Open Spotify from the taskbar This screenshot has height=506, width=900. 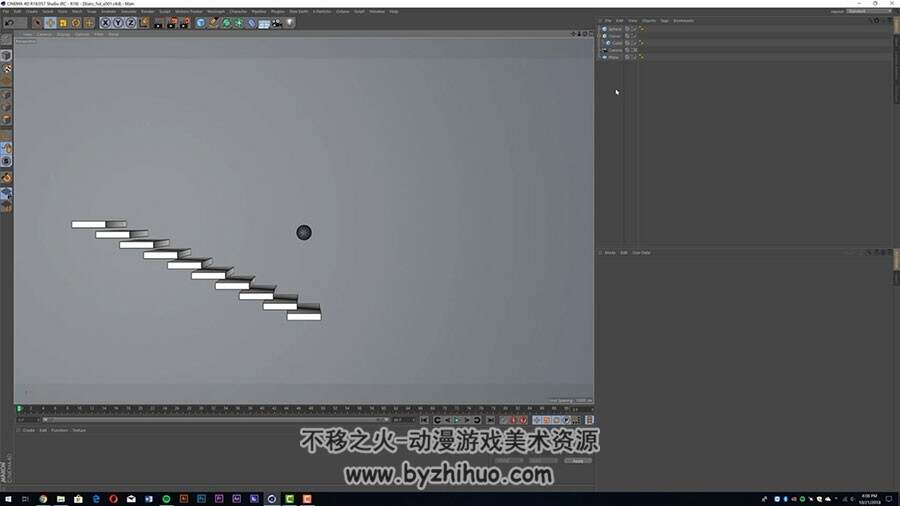pos(166,499)
